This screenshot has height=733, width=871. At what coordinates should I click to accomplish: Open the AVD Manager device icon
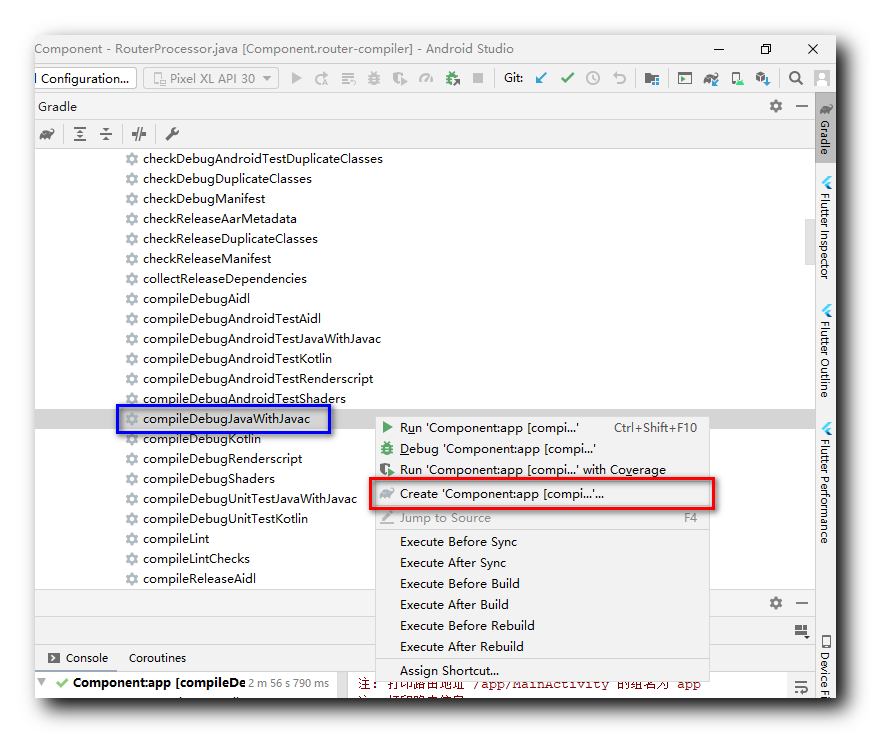(738, 78)
